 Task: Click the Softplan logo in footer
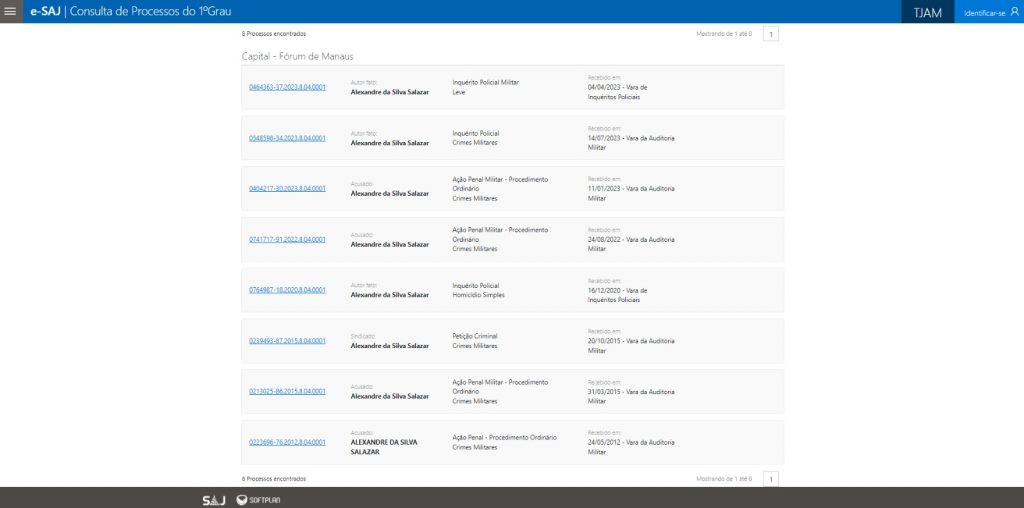(x=257, y=499)
